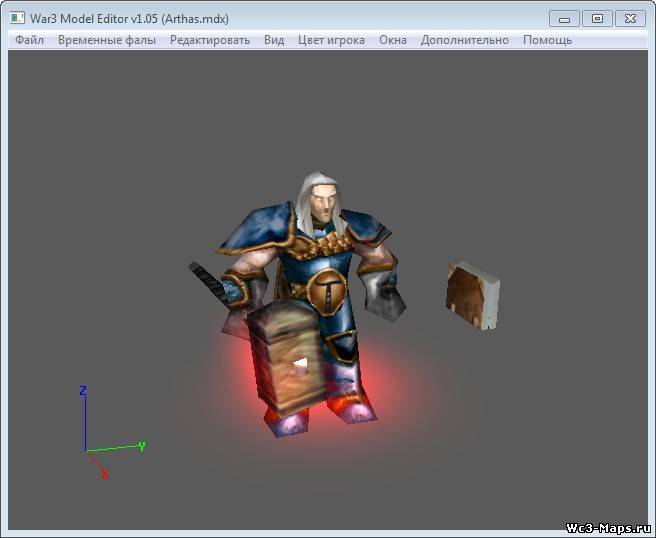Click the green Y axis label

[x=142, y=446]
